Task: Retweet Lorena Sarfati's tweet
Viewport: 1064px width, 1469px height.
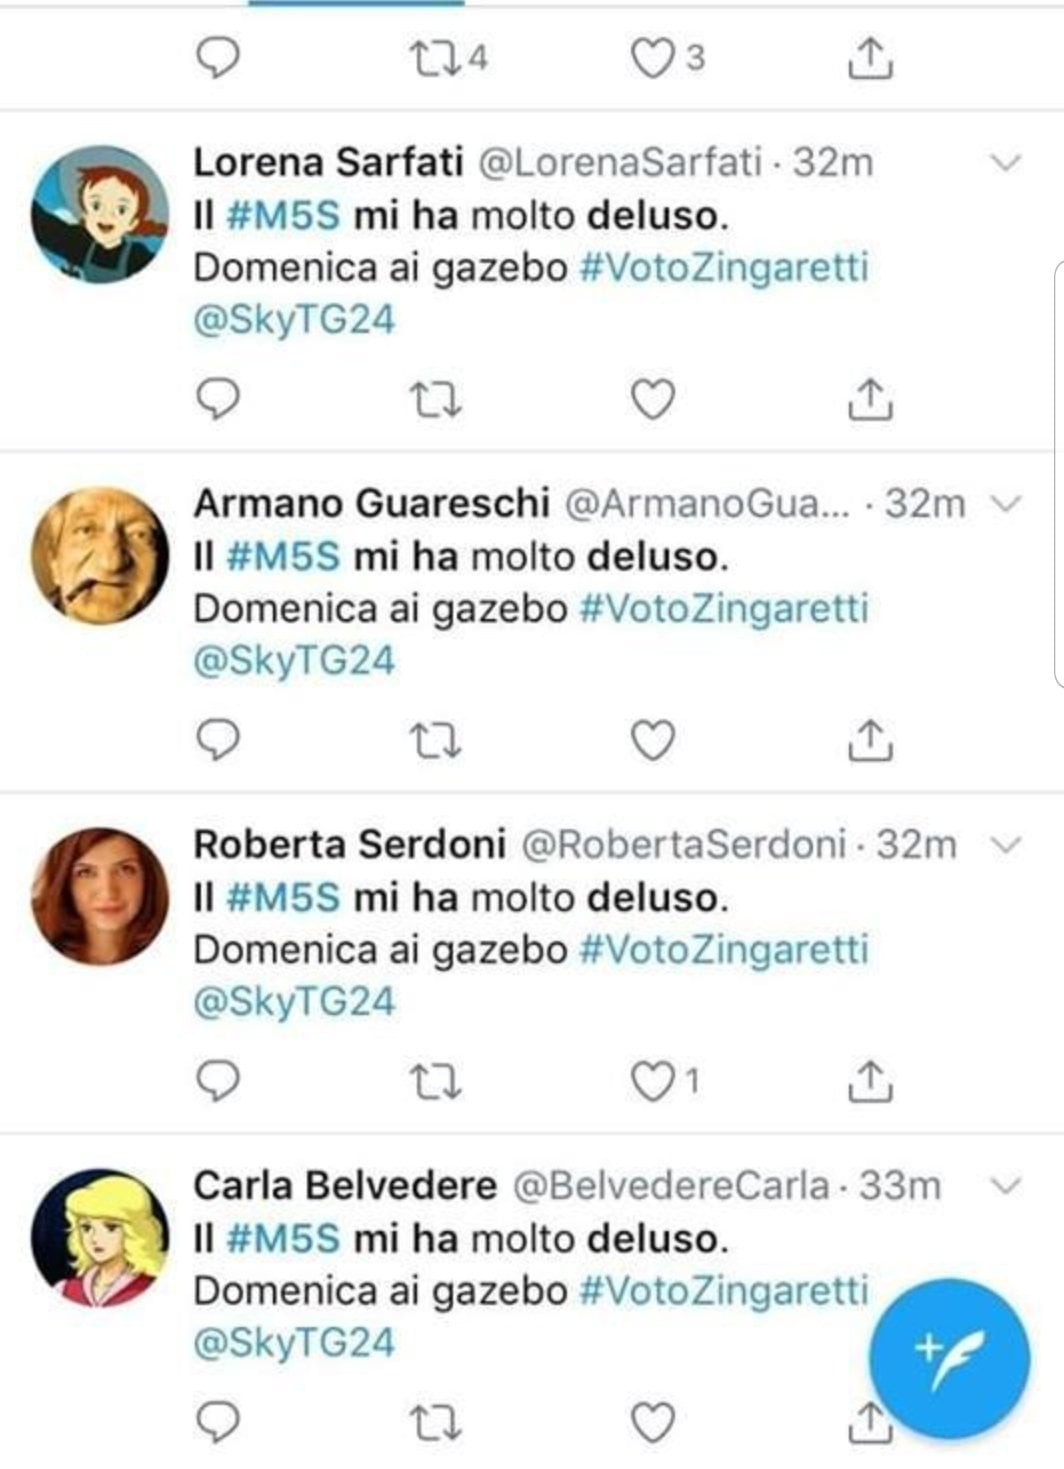Action: [x=436, y=400]
